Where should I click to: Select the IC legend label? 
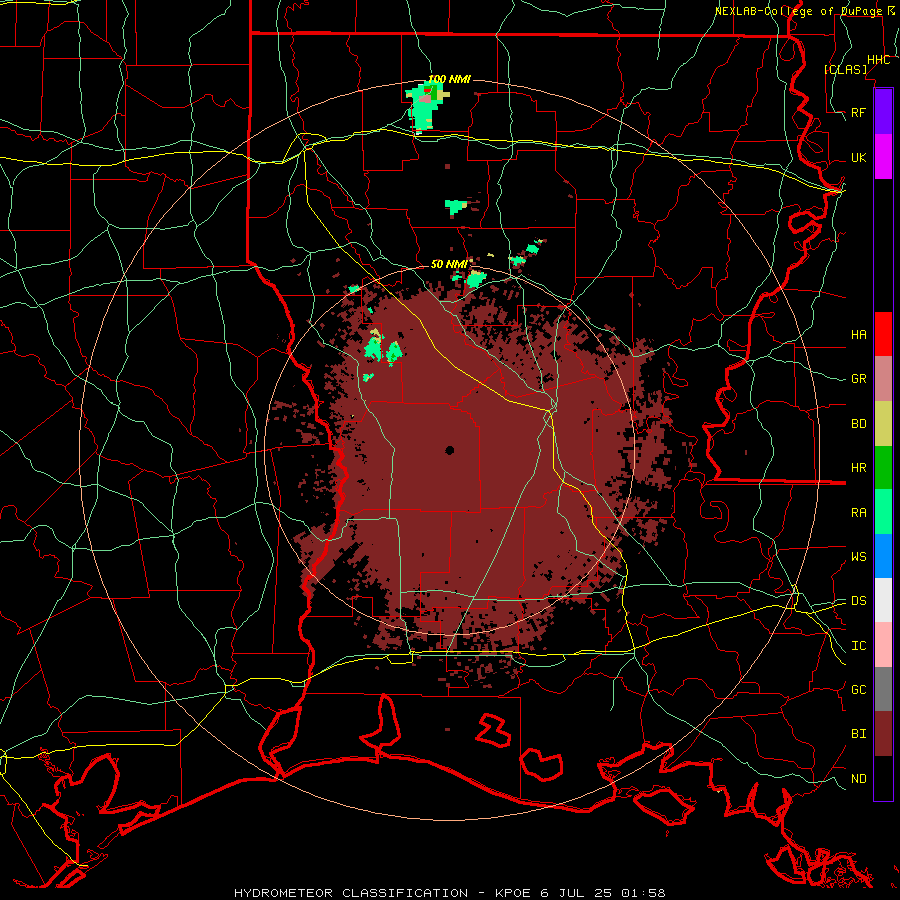858,646
